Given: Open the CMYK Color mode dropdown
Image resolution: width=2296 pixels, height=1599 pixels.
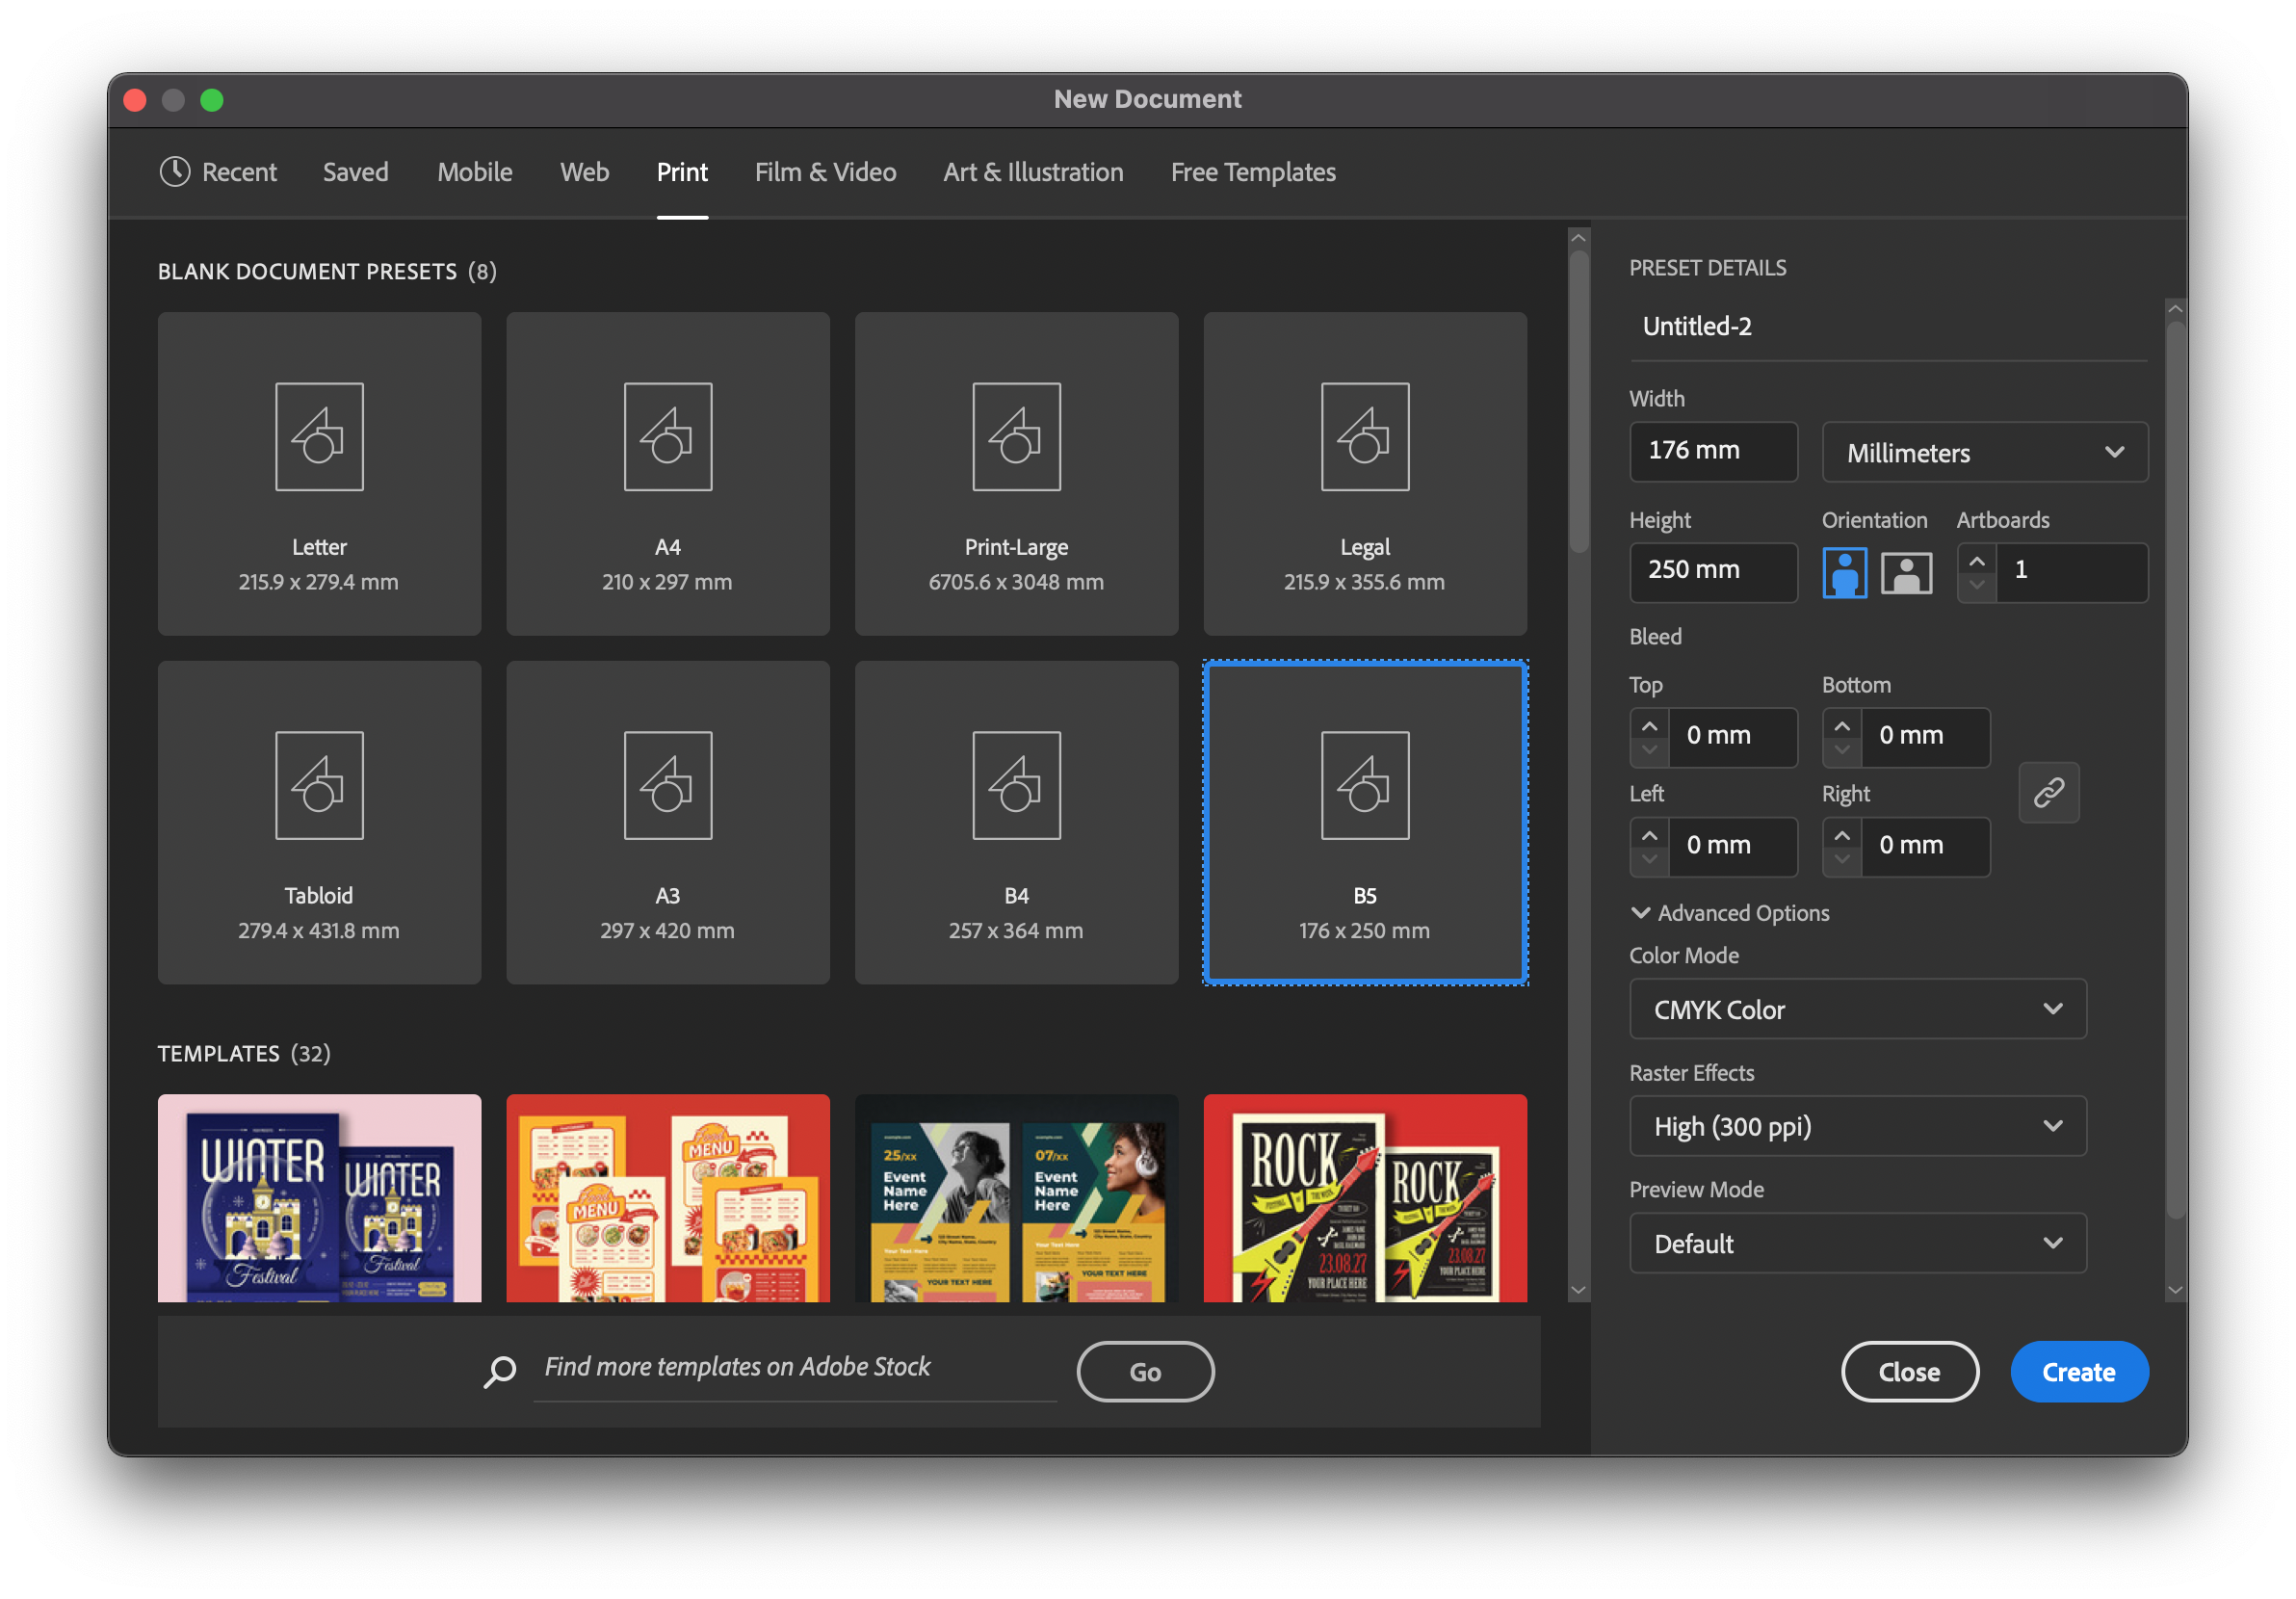Looking at the screenshot, I should (1857, 1009).
